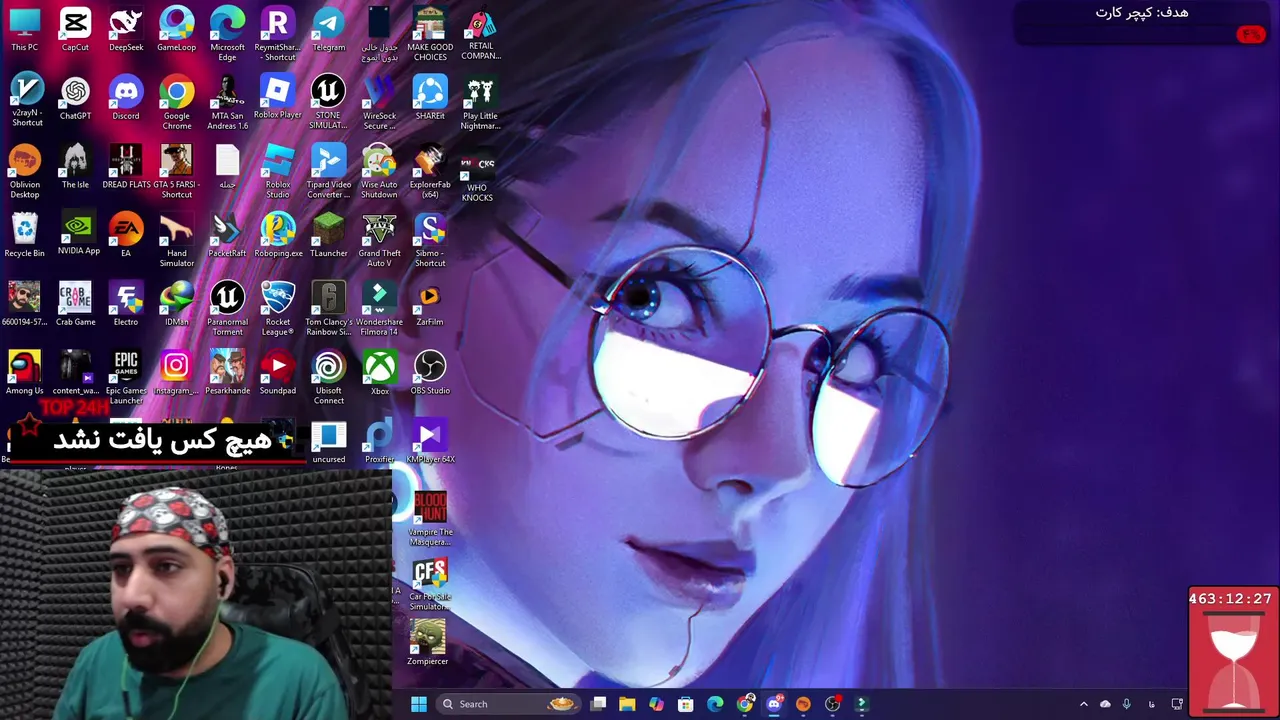1280x720 pixels.
Task: Open the Among Us desktop icon
Action: (25, 373)
